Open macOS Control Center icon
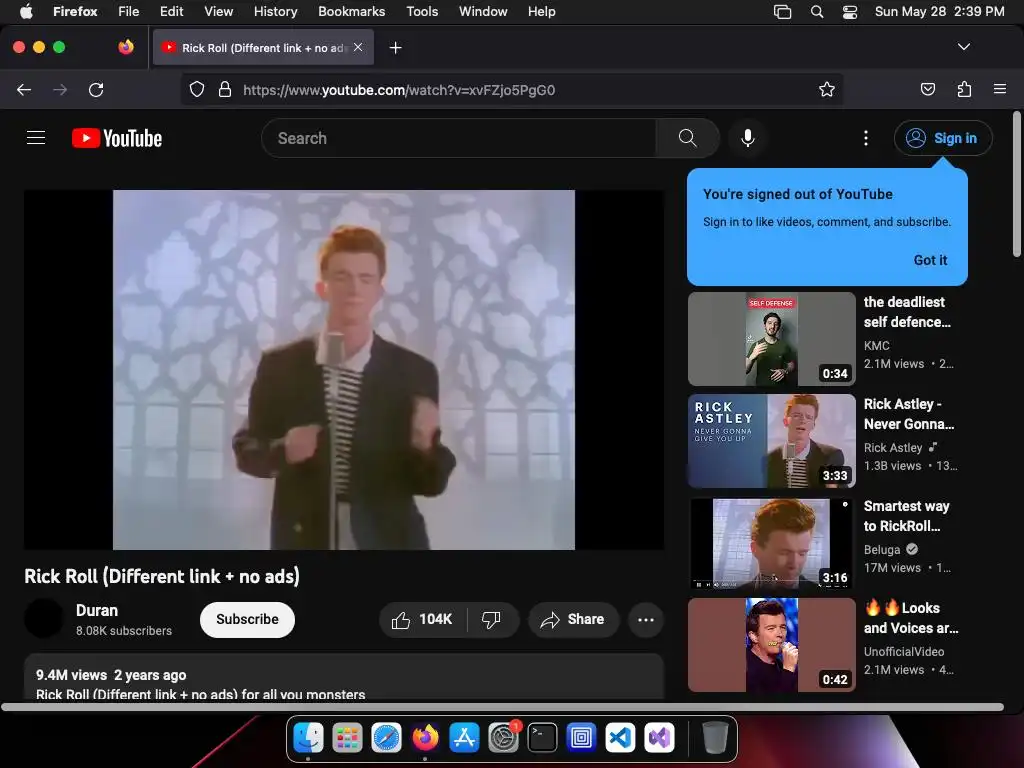Image resolution: width=1024 pixels, height=768 pixels. [850, 12]
